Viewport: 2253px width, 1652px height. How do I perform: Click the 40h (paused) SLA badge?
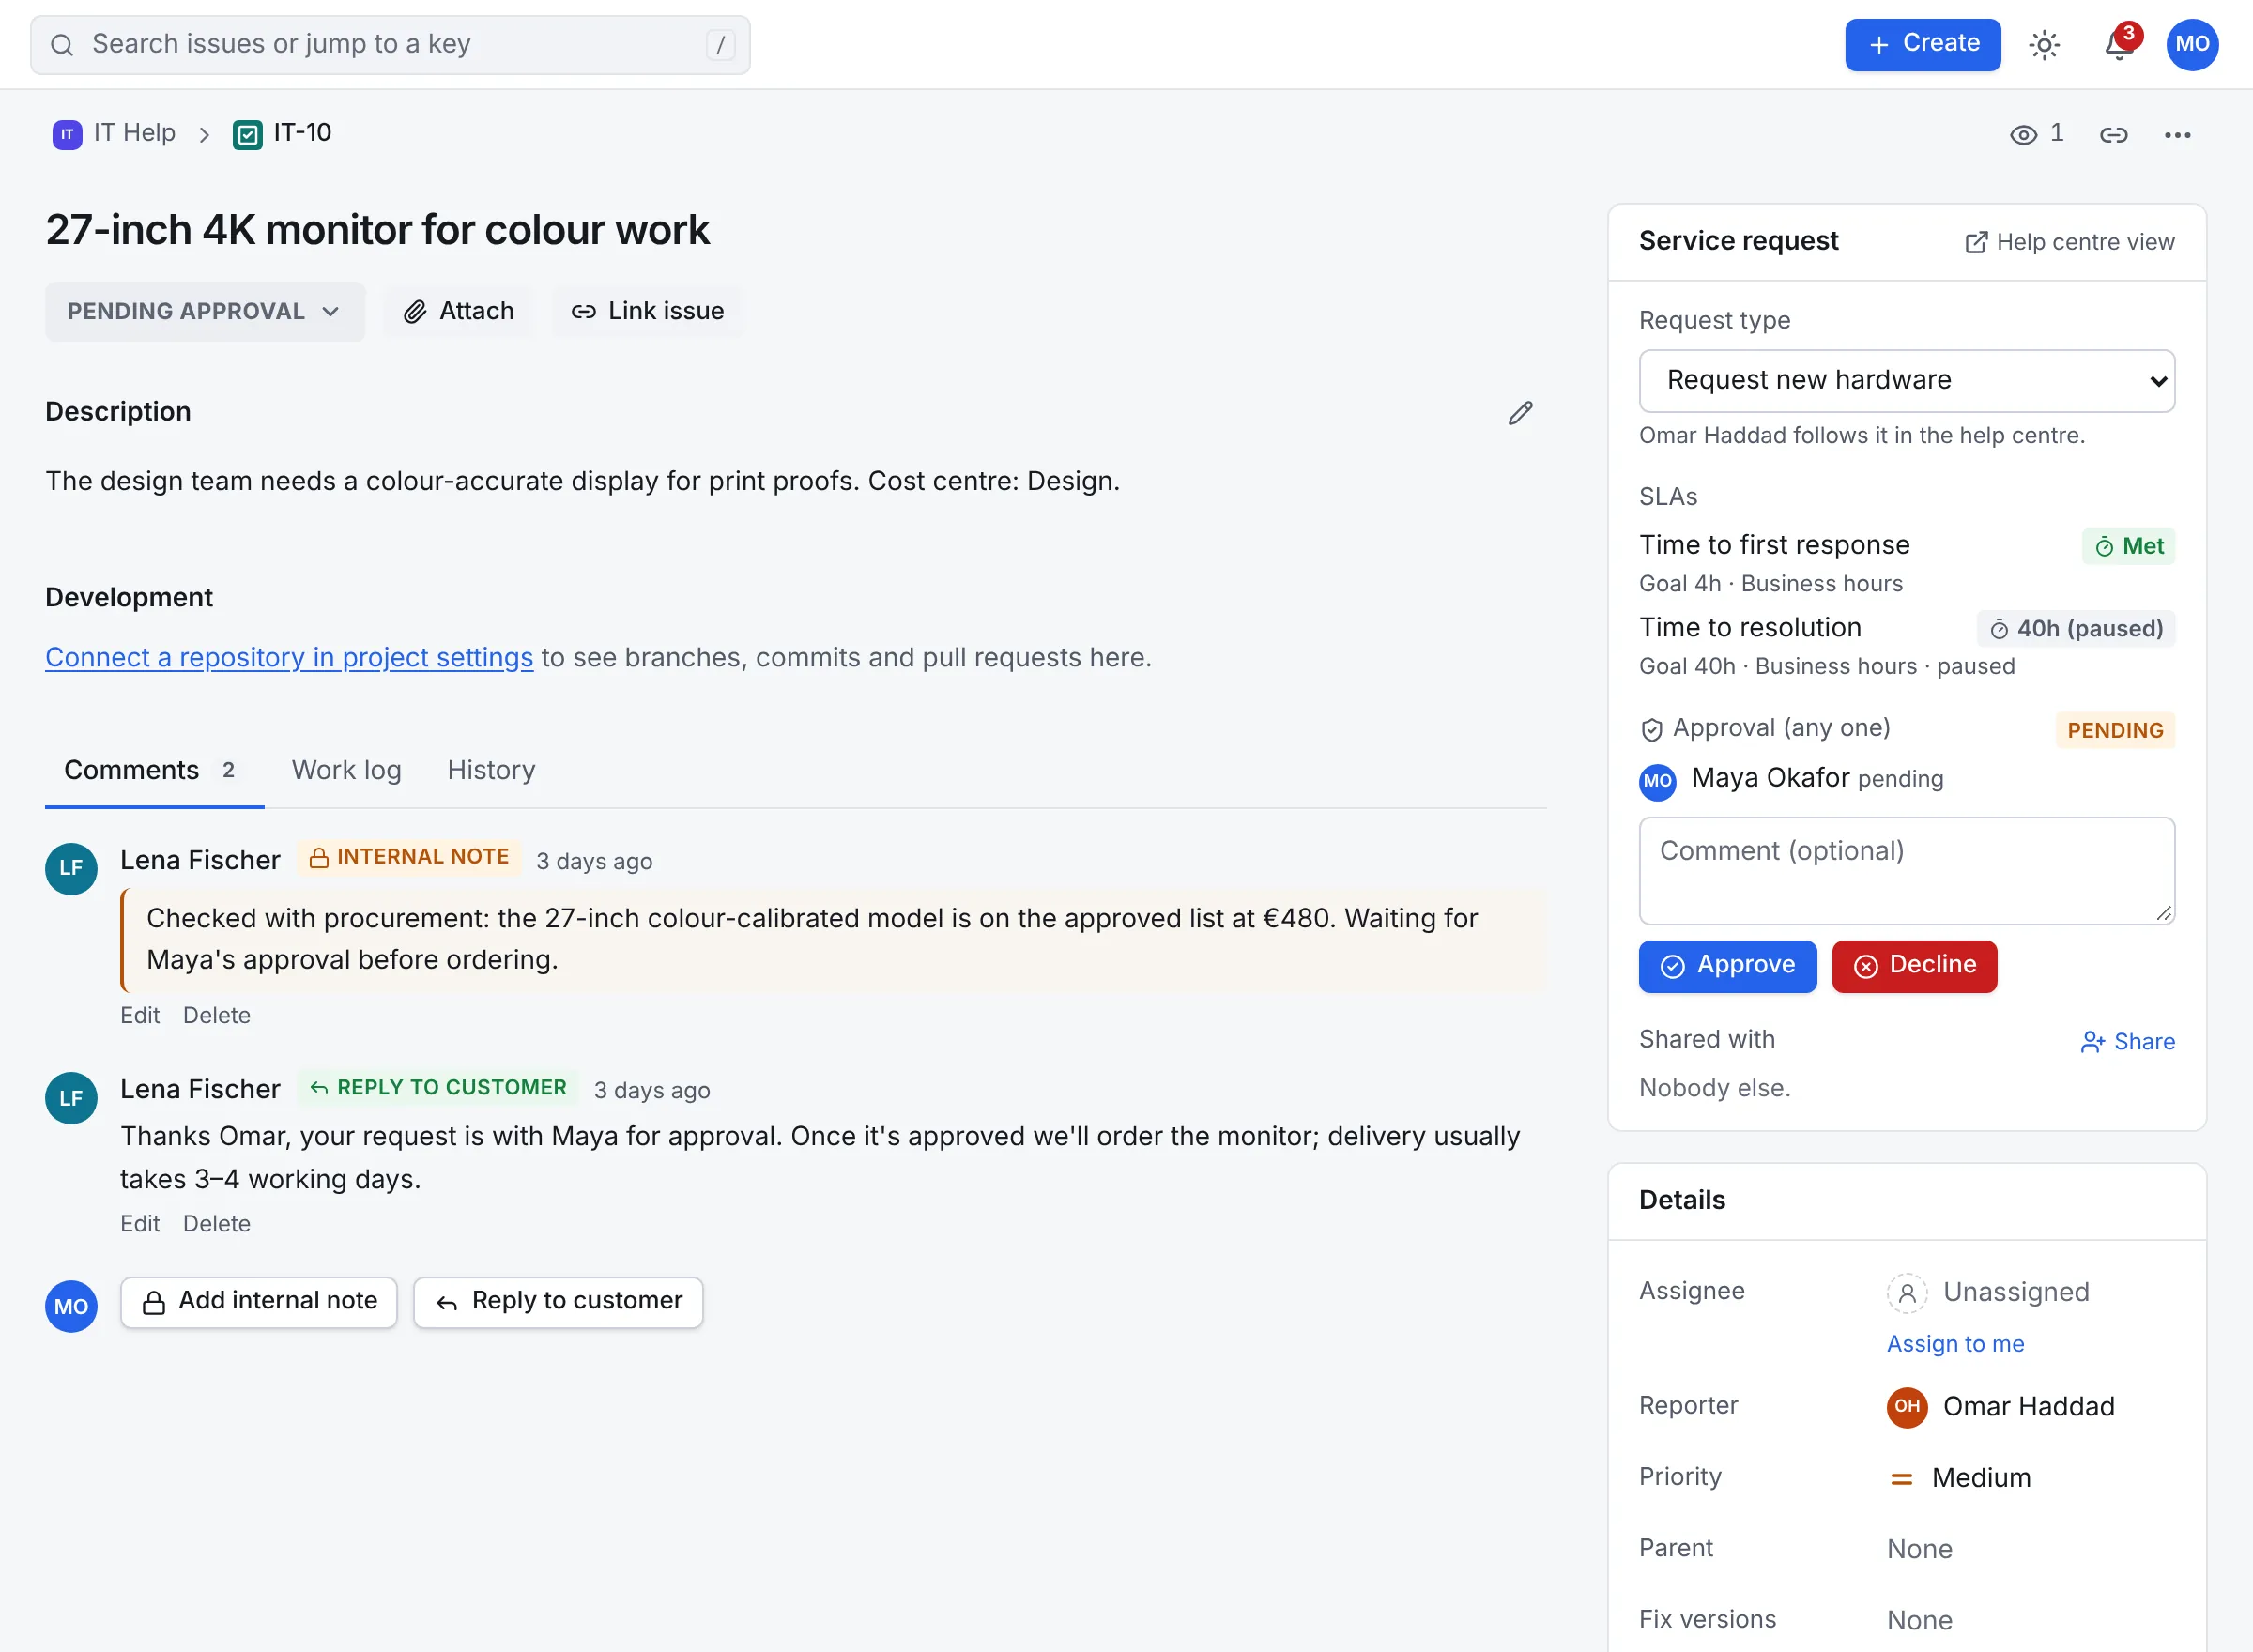click(2075, 629)
